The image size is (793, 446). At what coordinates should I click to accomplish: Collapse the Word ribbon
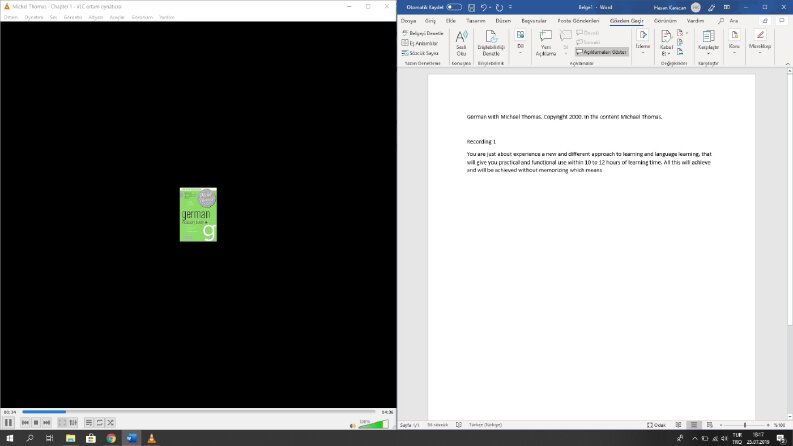(787, 64)
